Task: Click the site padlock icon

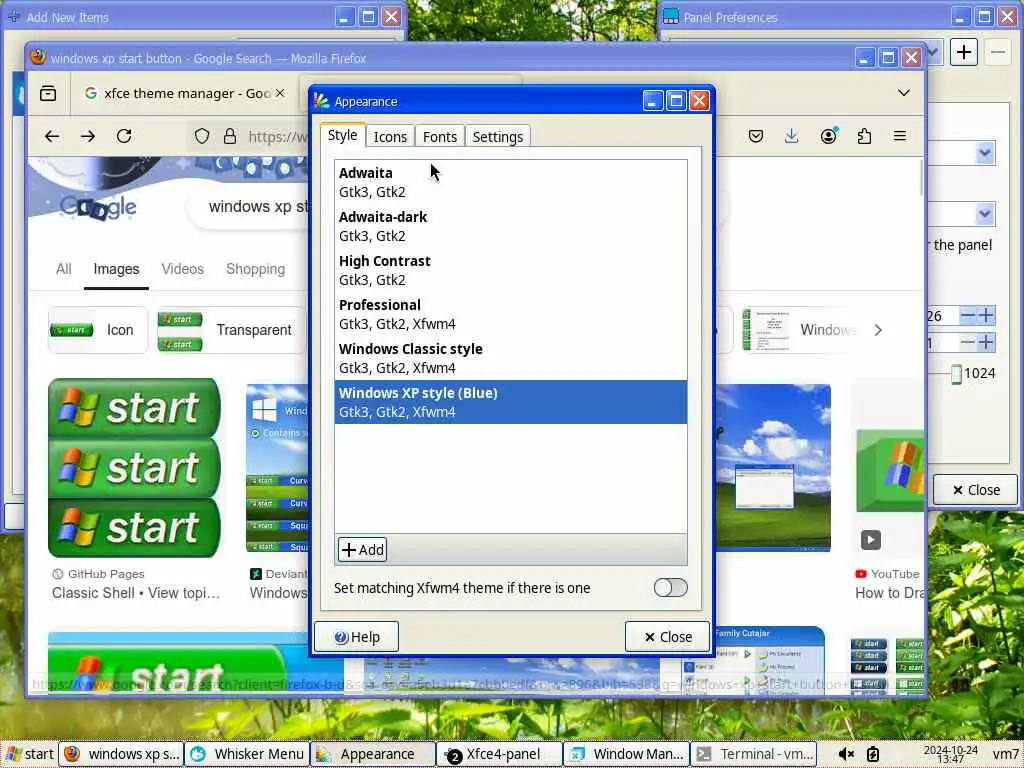Action: click(x=230, y=136)
